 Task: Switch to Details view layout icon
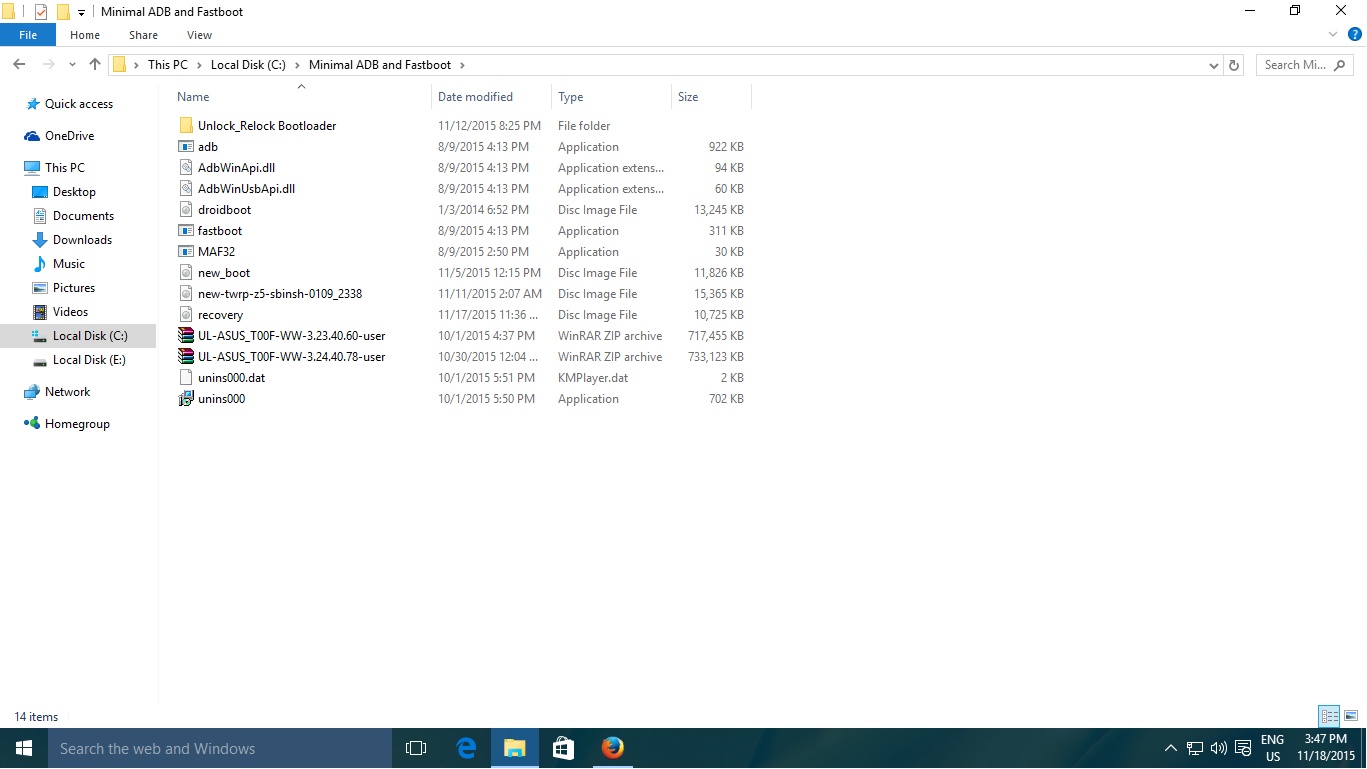(x=1329, y=716)
